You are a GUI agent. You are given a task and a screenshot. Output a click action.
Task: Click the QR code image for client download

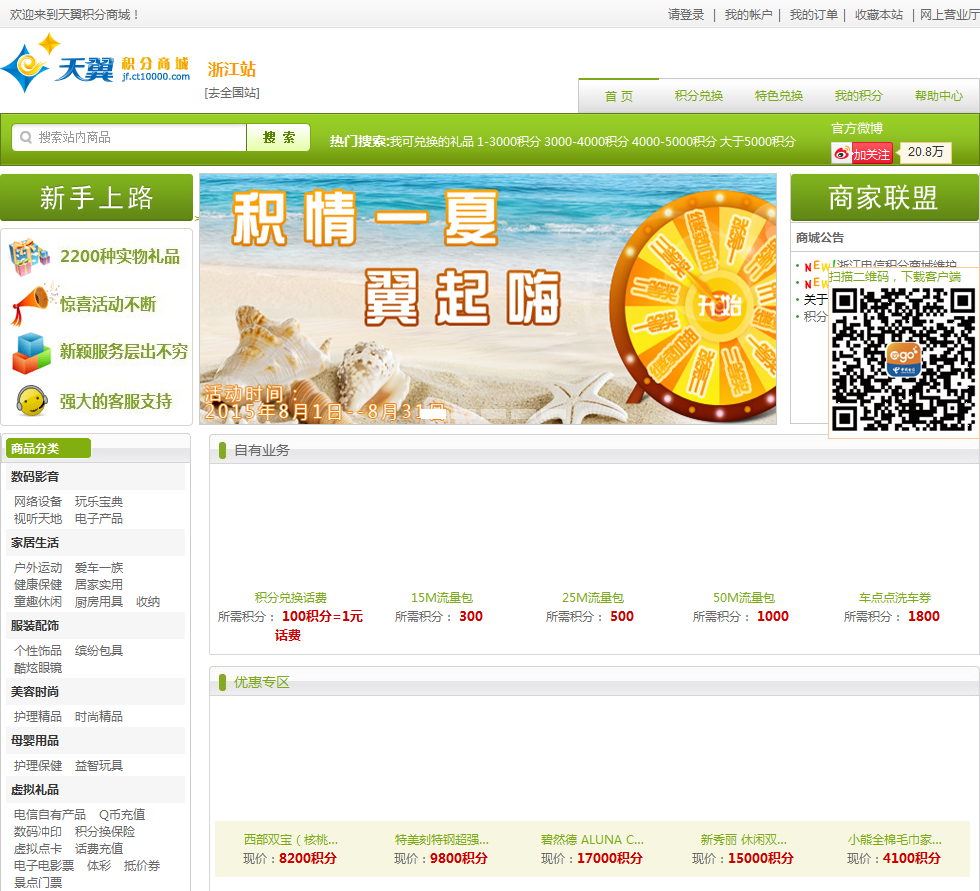pyautogui.click(x=903, y=361)
